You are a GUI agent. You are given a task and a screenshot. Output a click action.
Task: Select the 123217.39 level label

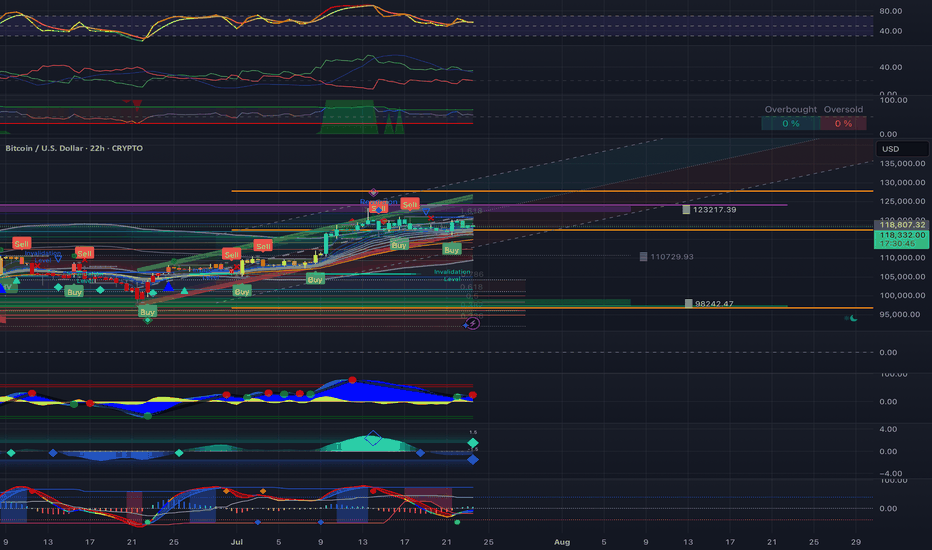pos(714,210)
